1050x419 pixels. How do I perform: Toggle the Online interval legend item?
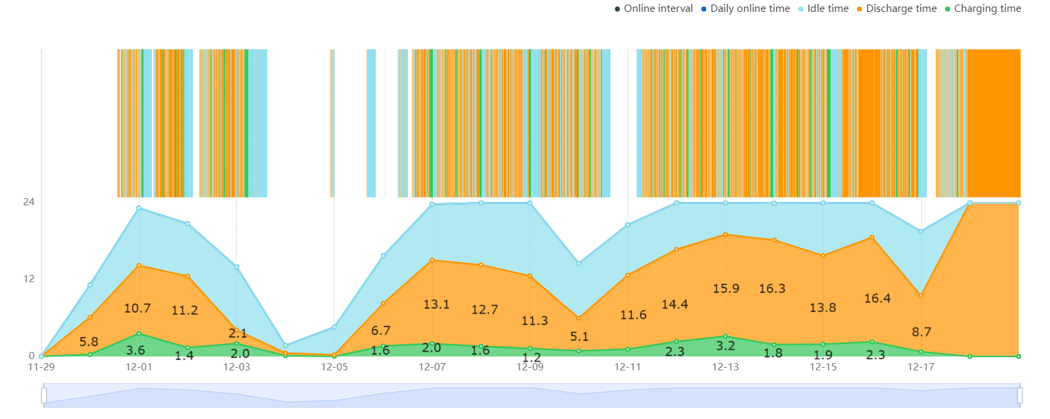point(653,9)
